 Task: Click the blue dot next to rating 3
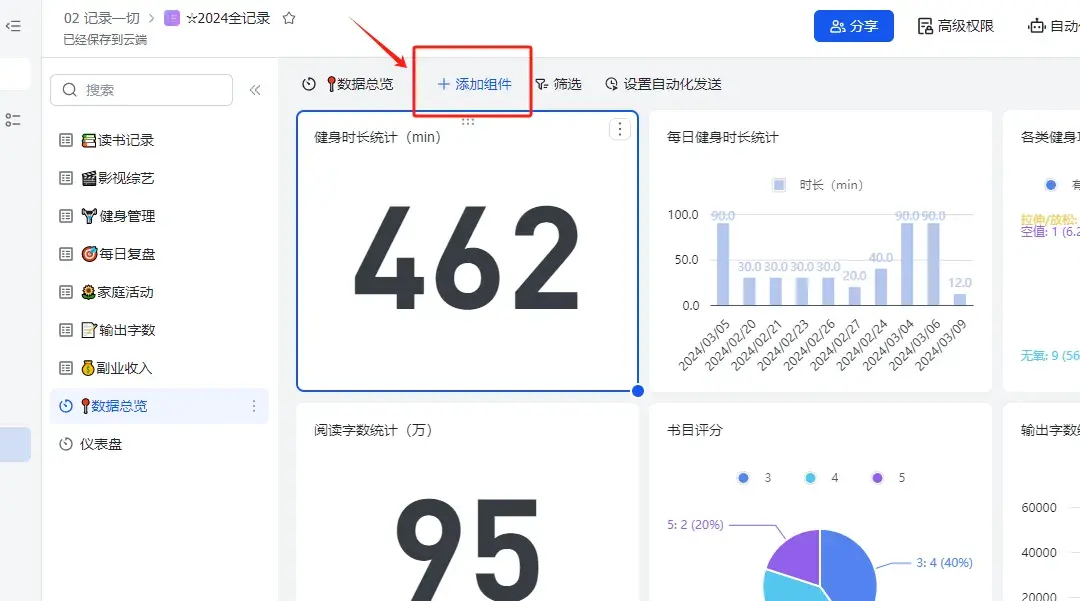743,478
